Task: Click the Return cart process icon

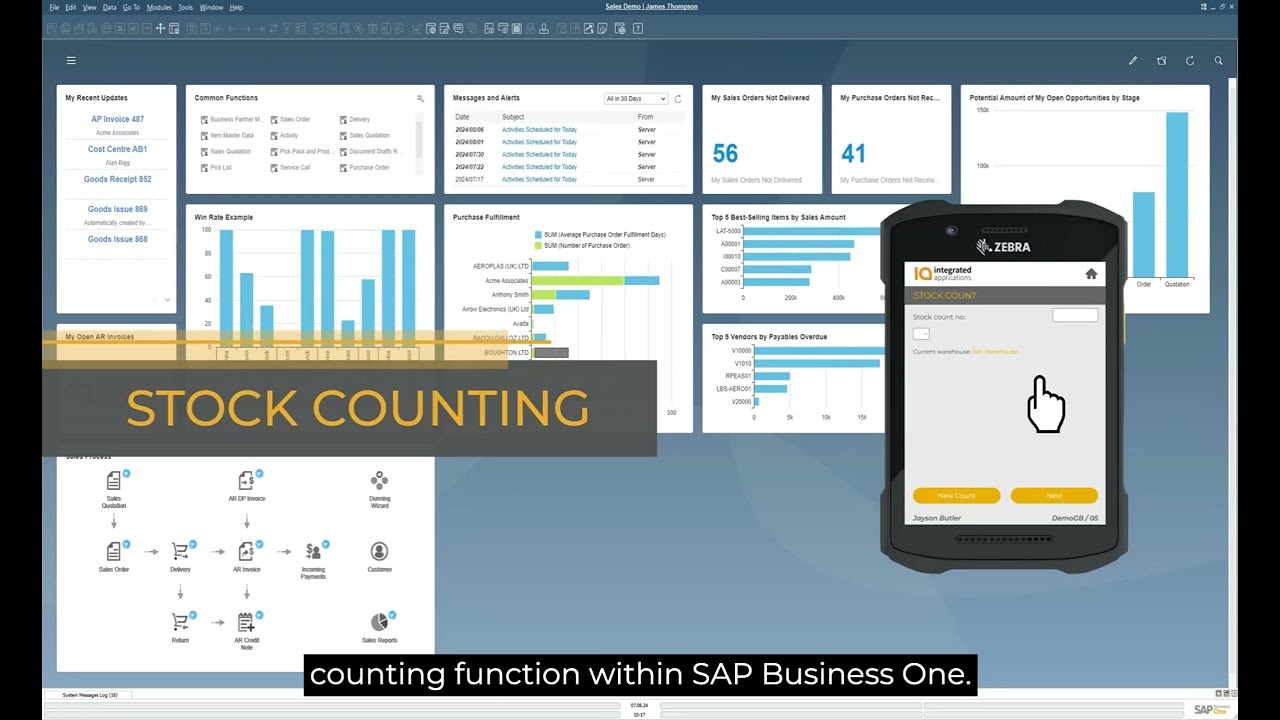Action: click(180, 622)
